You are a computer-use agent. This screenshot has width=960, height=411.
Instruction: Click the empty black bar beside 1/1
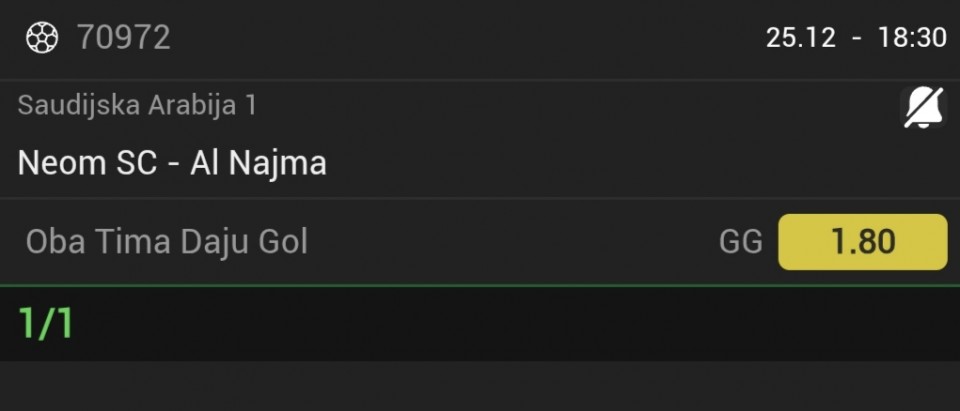[x=500, y=324]
